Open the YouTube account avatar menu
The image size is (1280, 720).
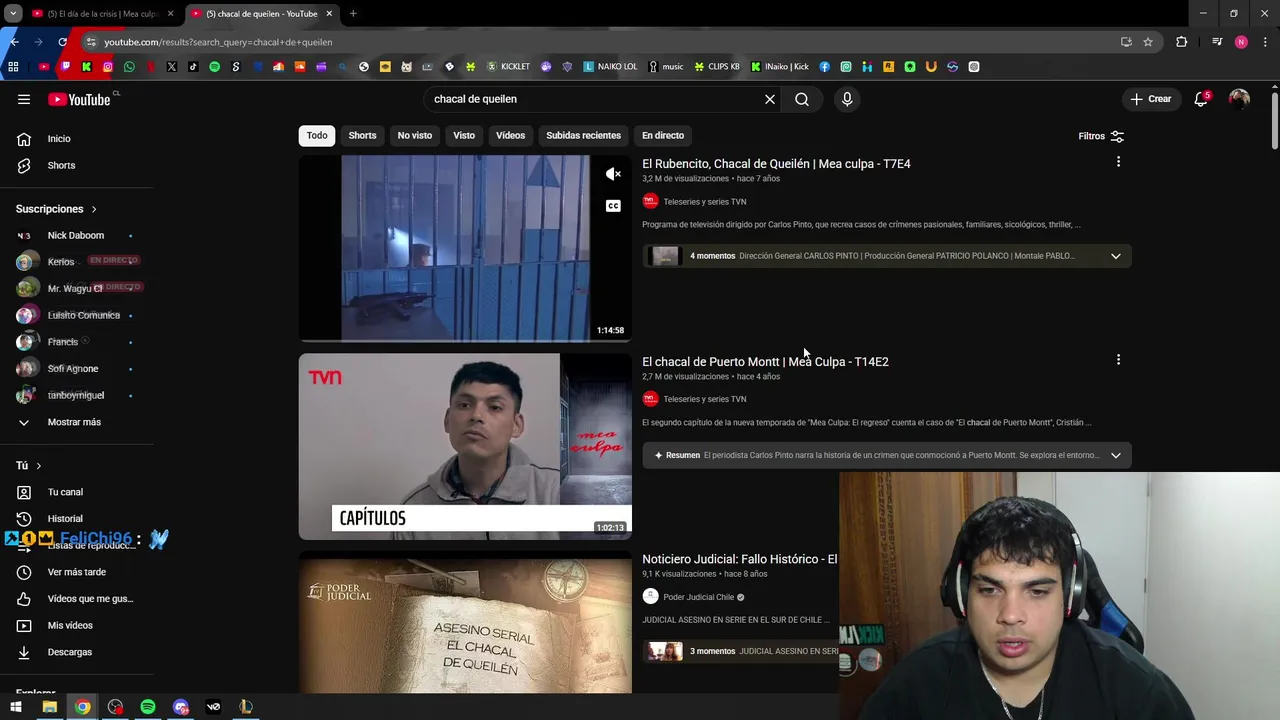1239,99
